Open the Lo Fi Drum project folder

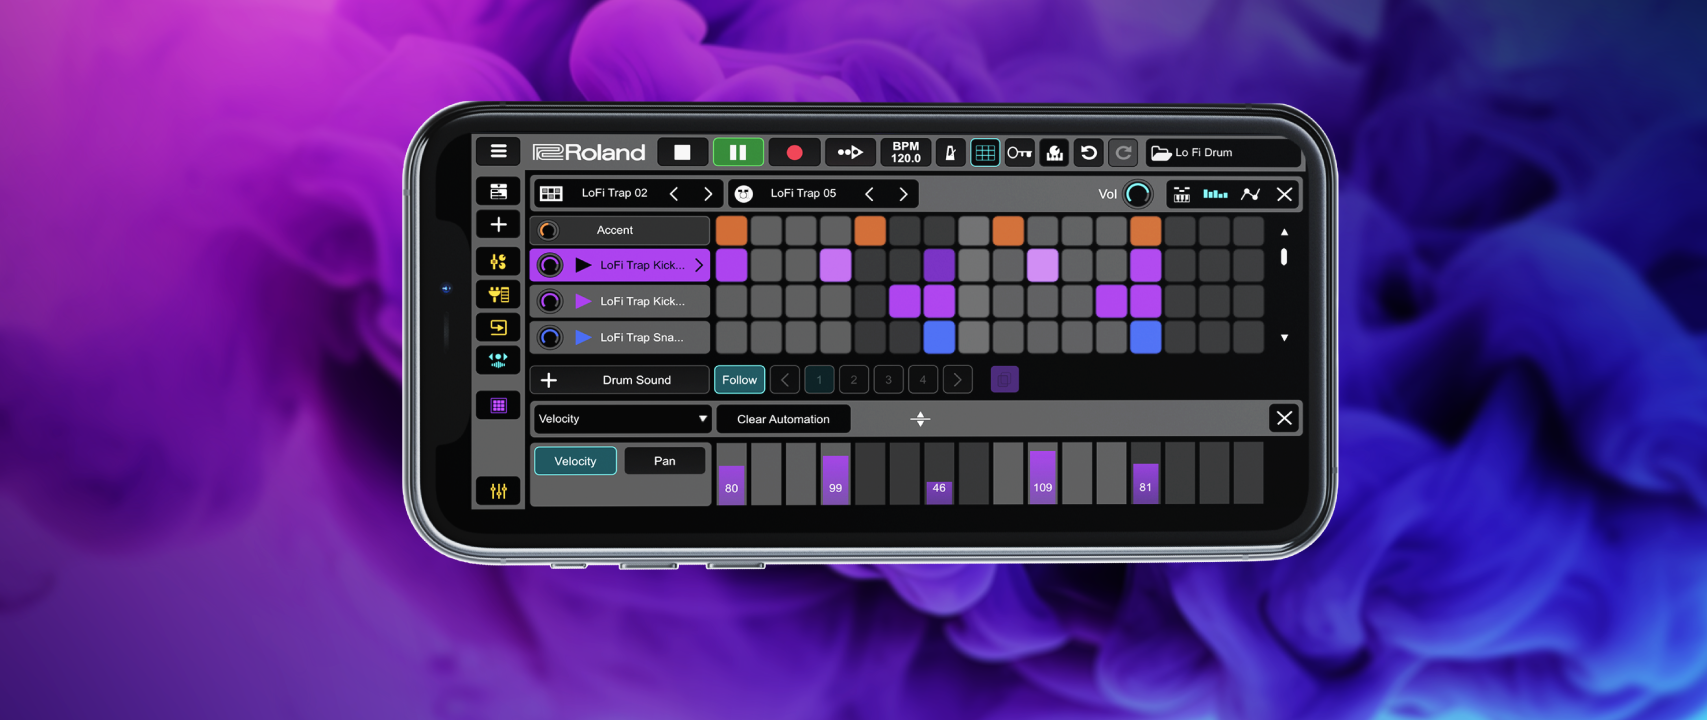click(1222, 152)
